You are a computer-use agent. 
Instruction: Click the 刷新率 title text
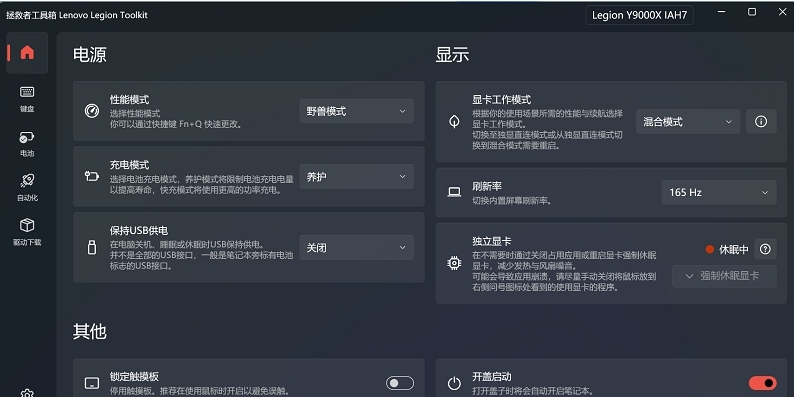click(487, 187)
